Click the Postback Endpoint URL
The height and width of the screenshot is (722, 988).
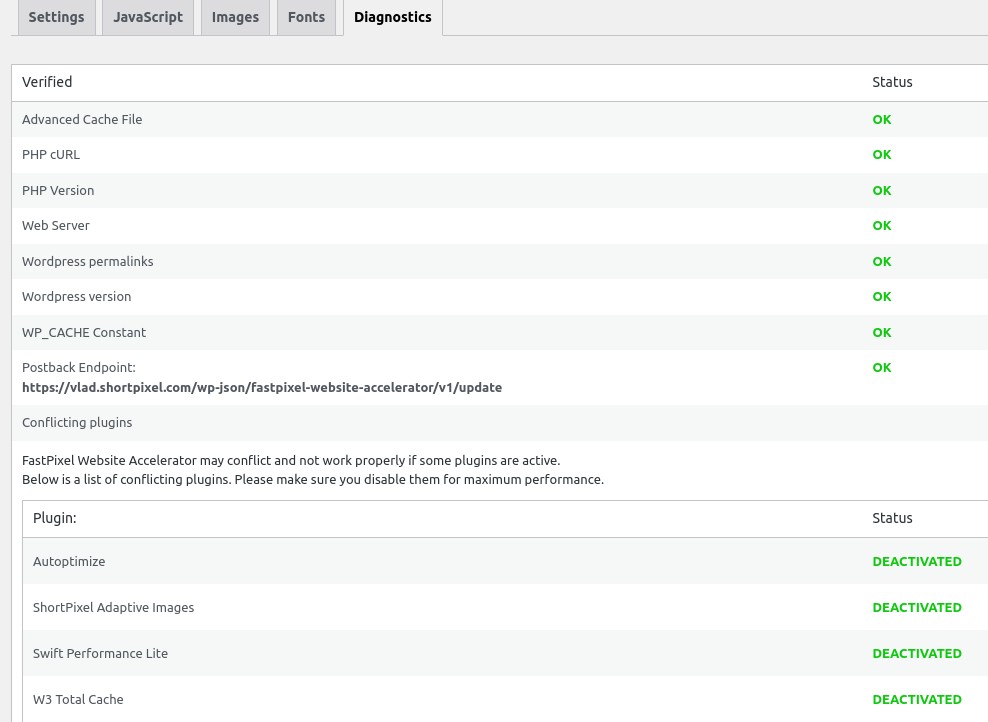[262, 387]
